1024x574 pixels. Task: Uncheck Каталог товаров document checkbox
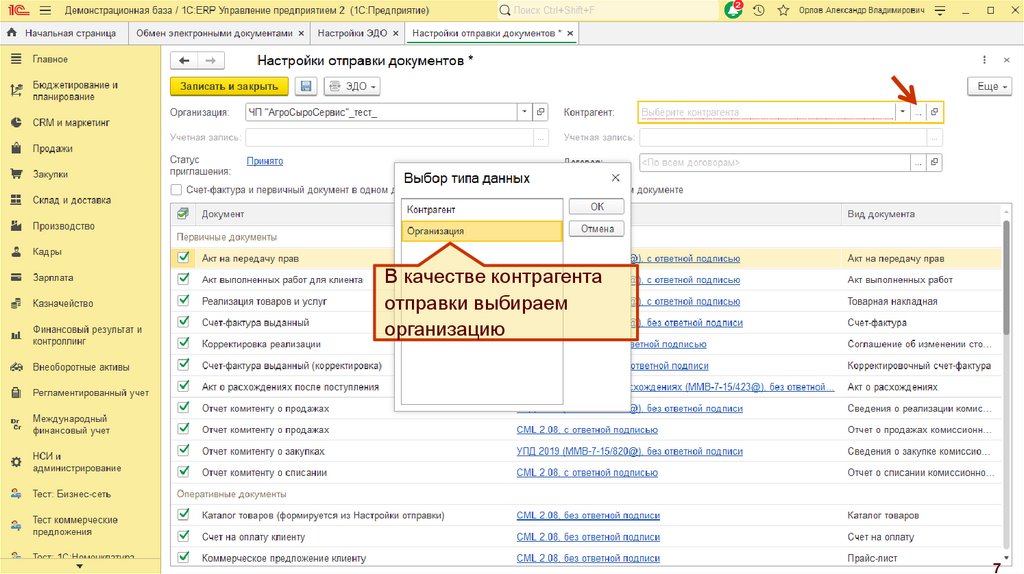(183, 515)
